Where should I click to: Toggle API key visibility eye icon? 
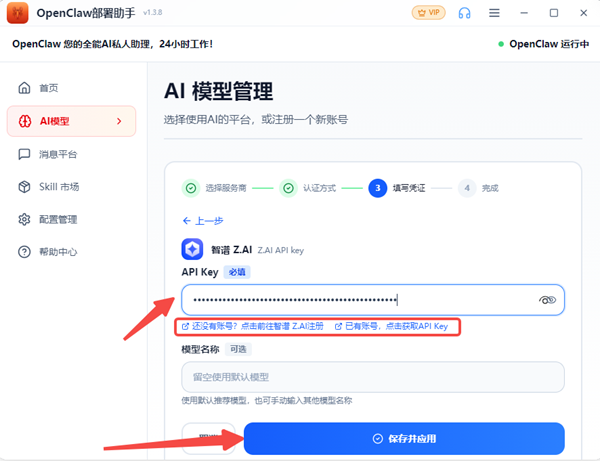(x=547, y=300)
